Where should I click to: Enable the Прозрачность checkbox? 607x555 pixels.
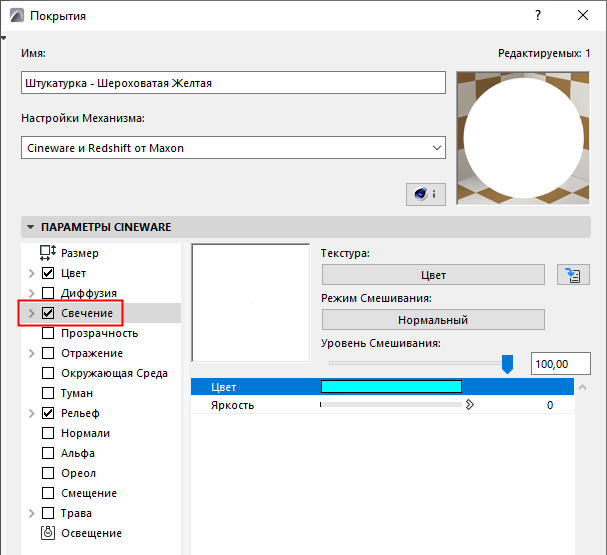(x=48, y=333)
